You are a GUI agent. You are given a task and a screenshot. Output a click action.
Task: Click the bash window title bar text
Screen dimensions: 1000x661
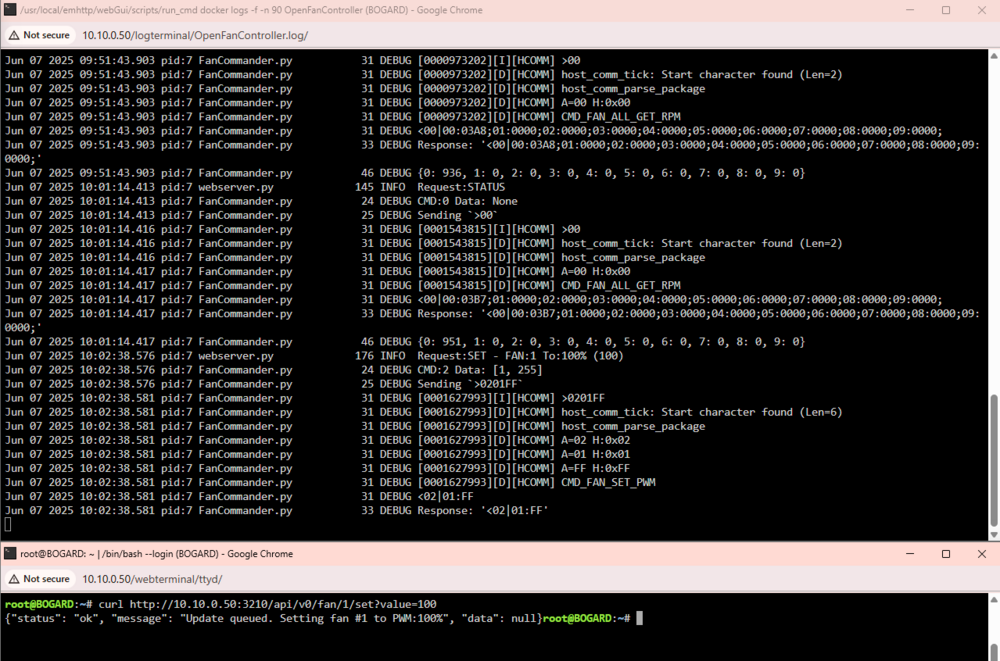point(156,553)
